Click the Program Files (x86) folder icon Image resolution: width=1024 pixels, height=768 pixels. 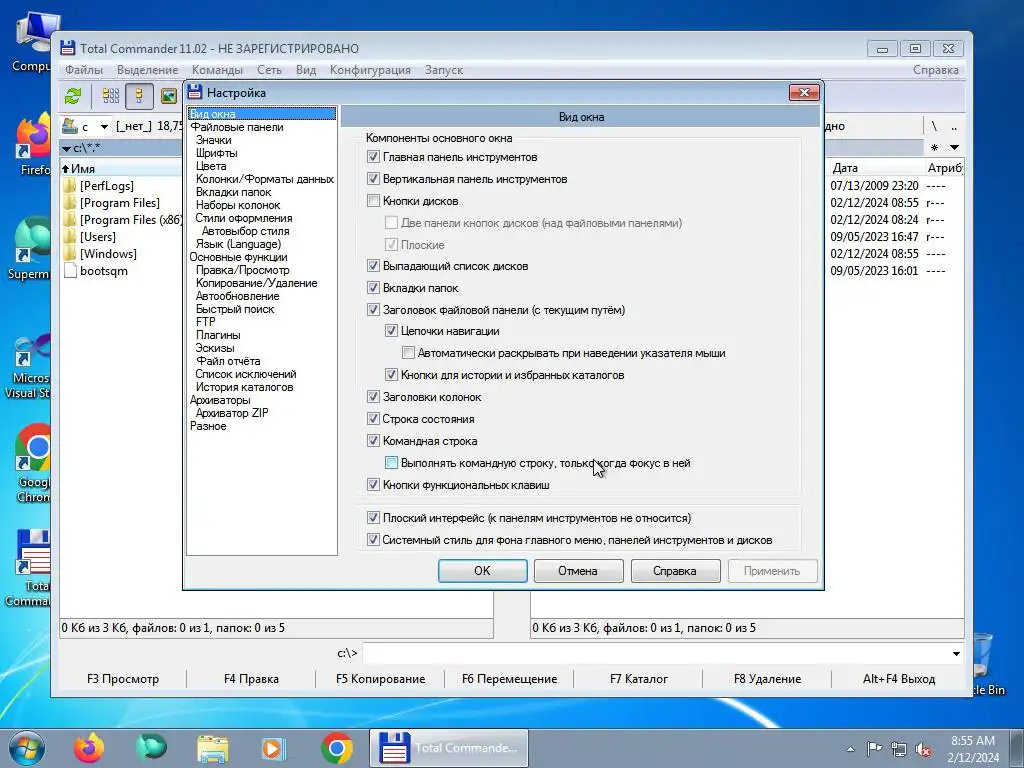(x=70, y=220)
